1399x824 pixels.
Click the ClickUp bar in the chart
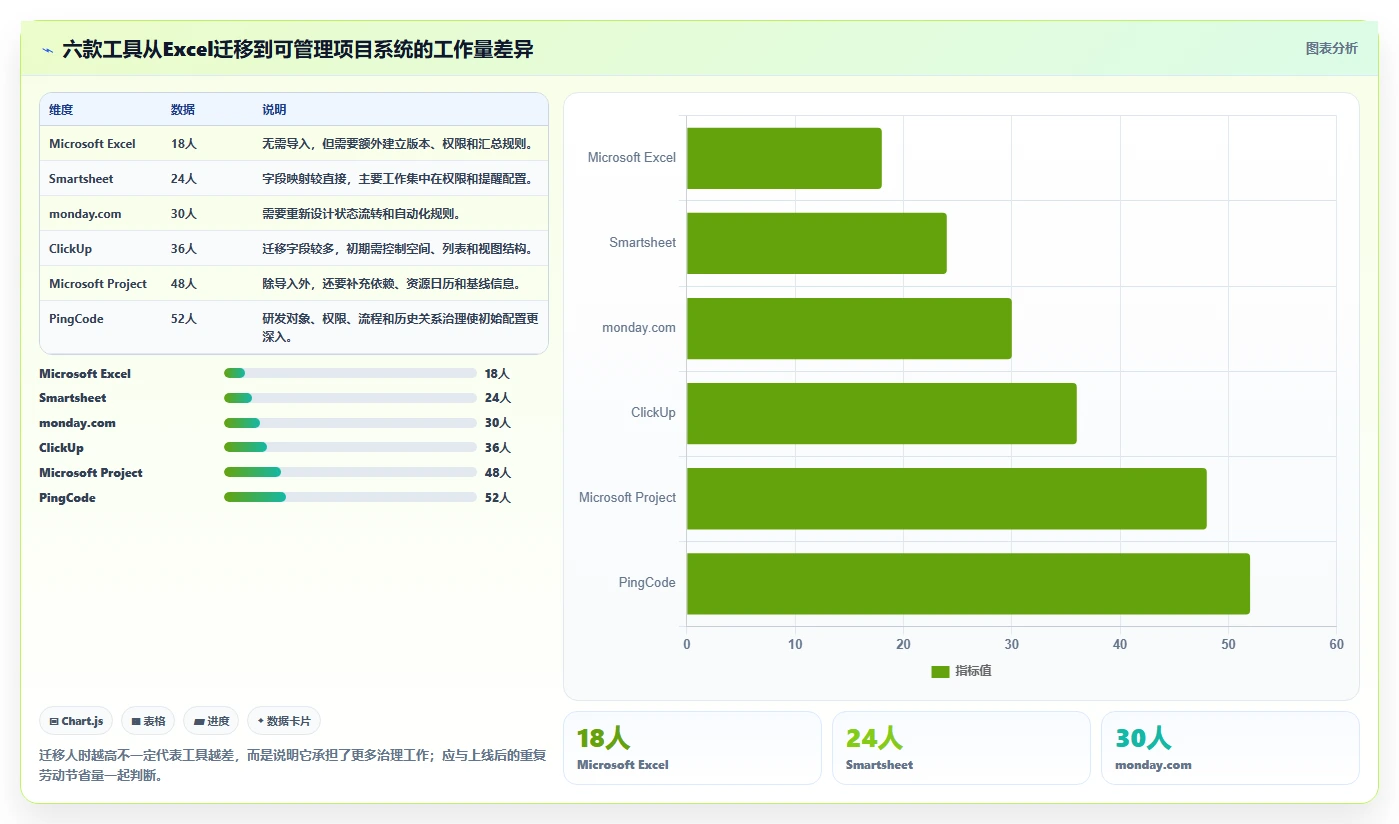click(882, 413)
